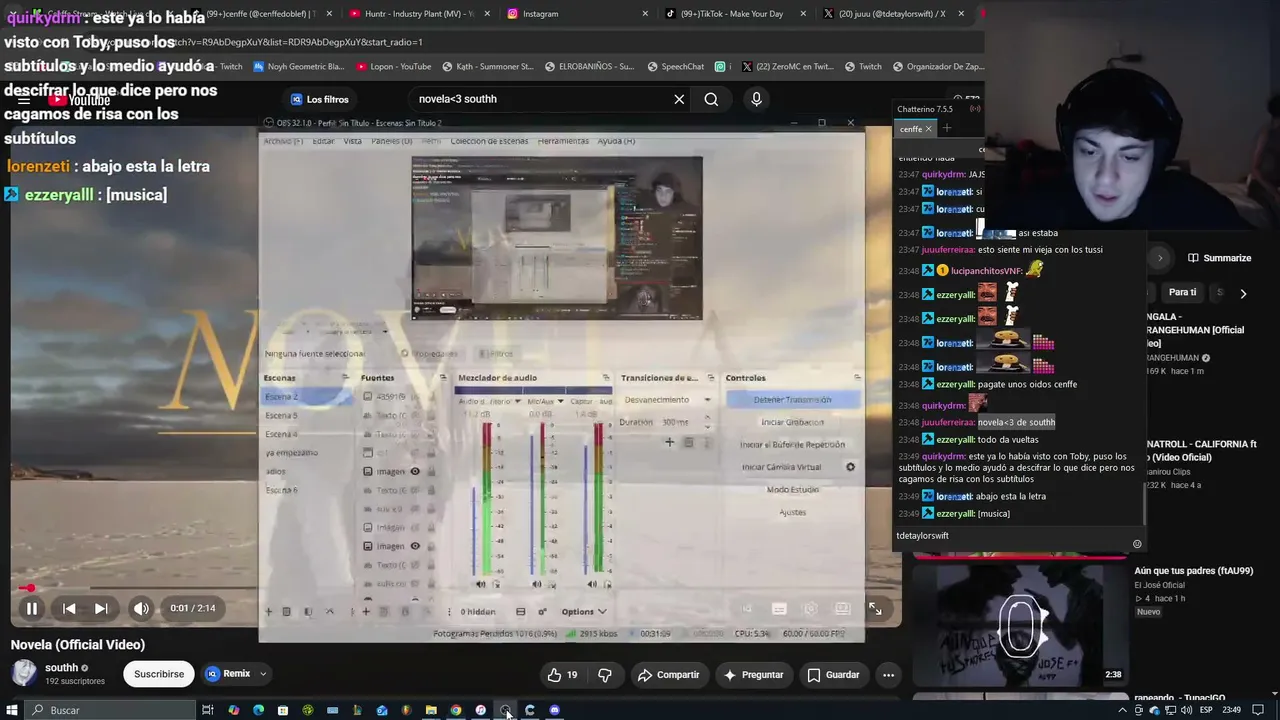
Task: Open Ajustes in OBS controls
Action: [x=792, y=512]
